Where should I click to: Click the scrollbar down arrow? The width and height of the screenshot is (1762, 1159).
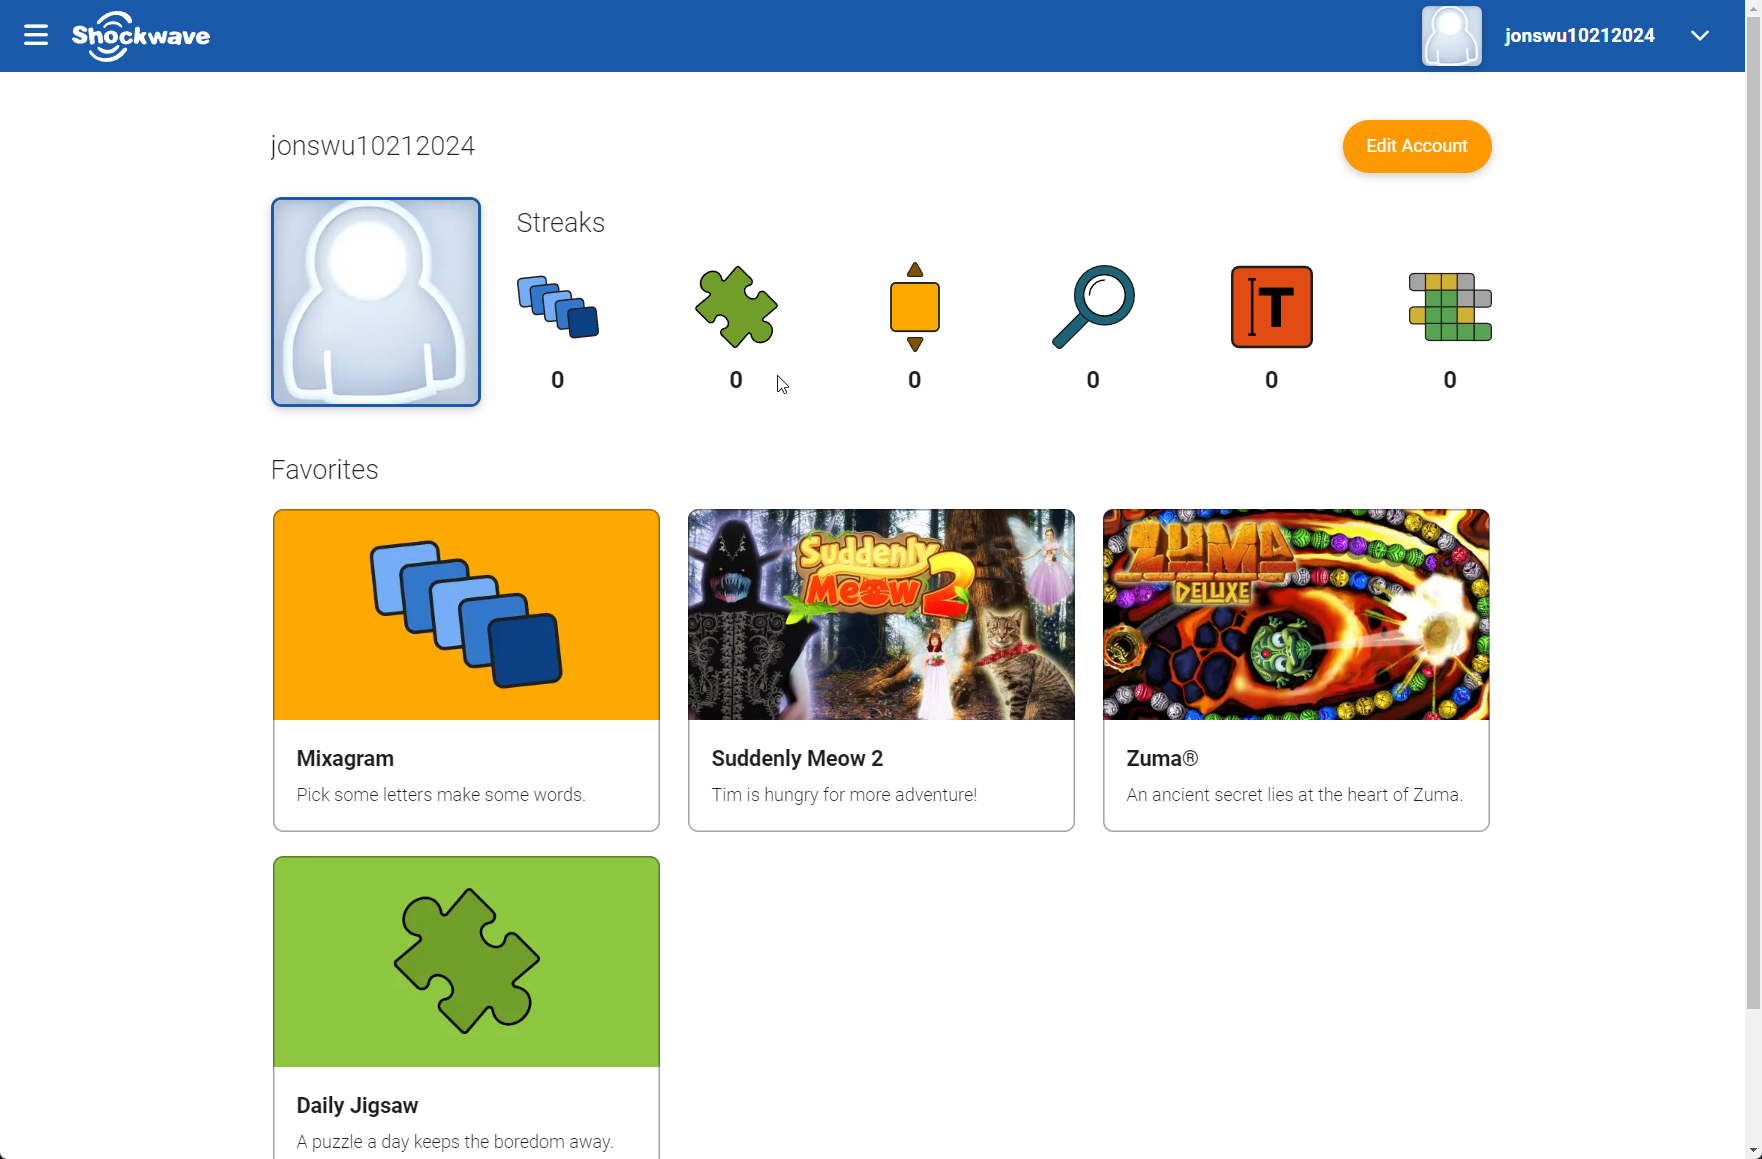[1753, 1150]
